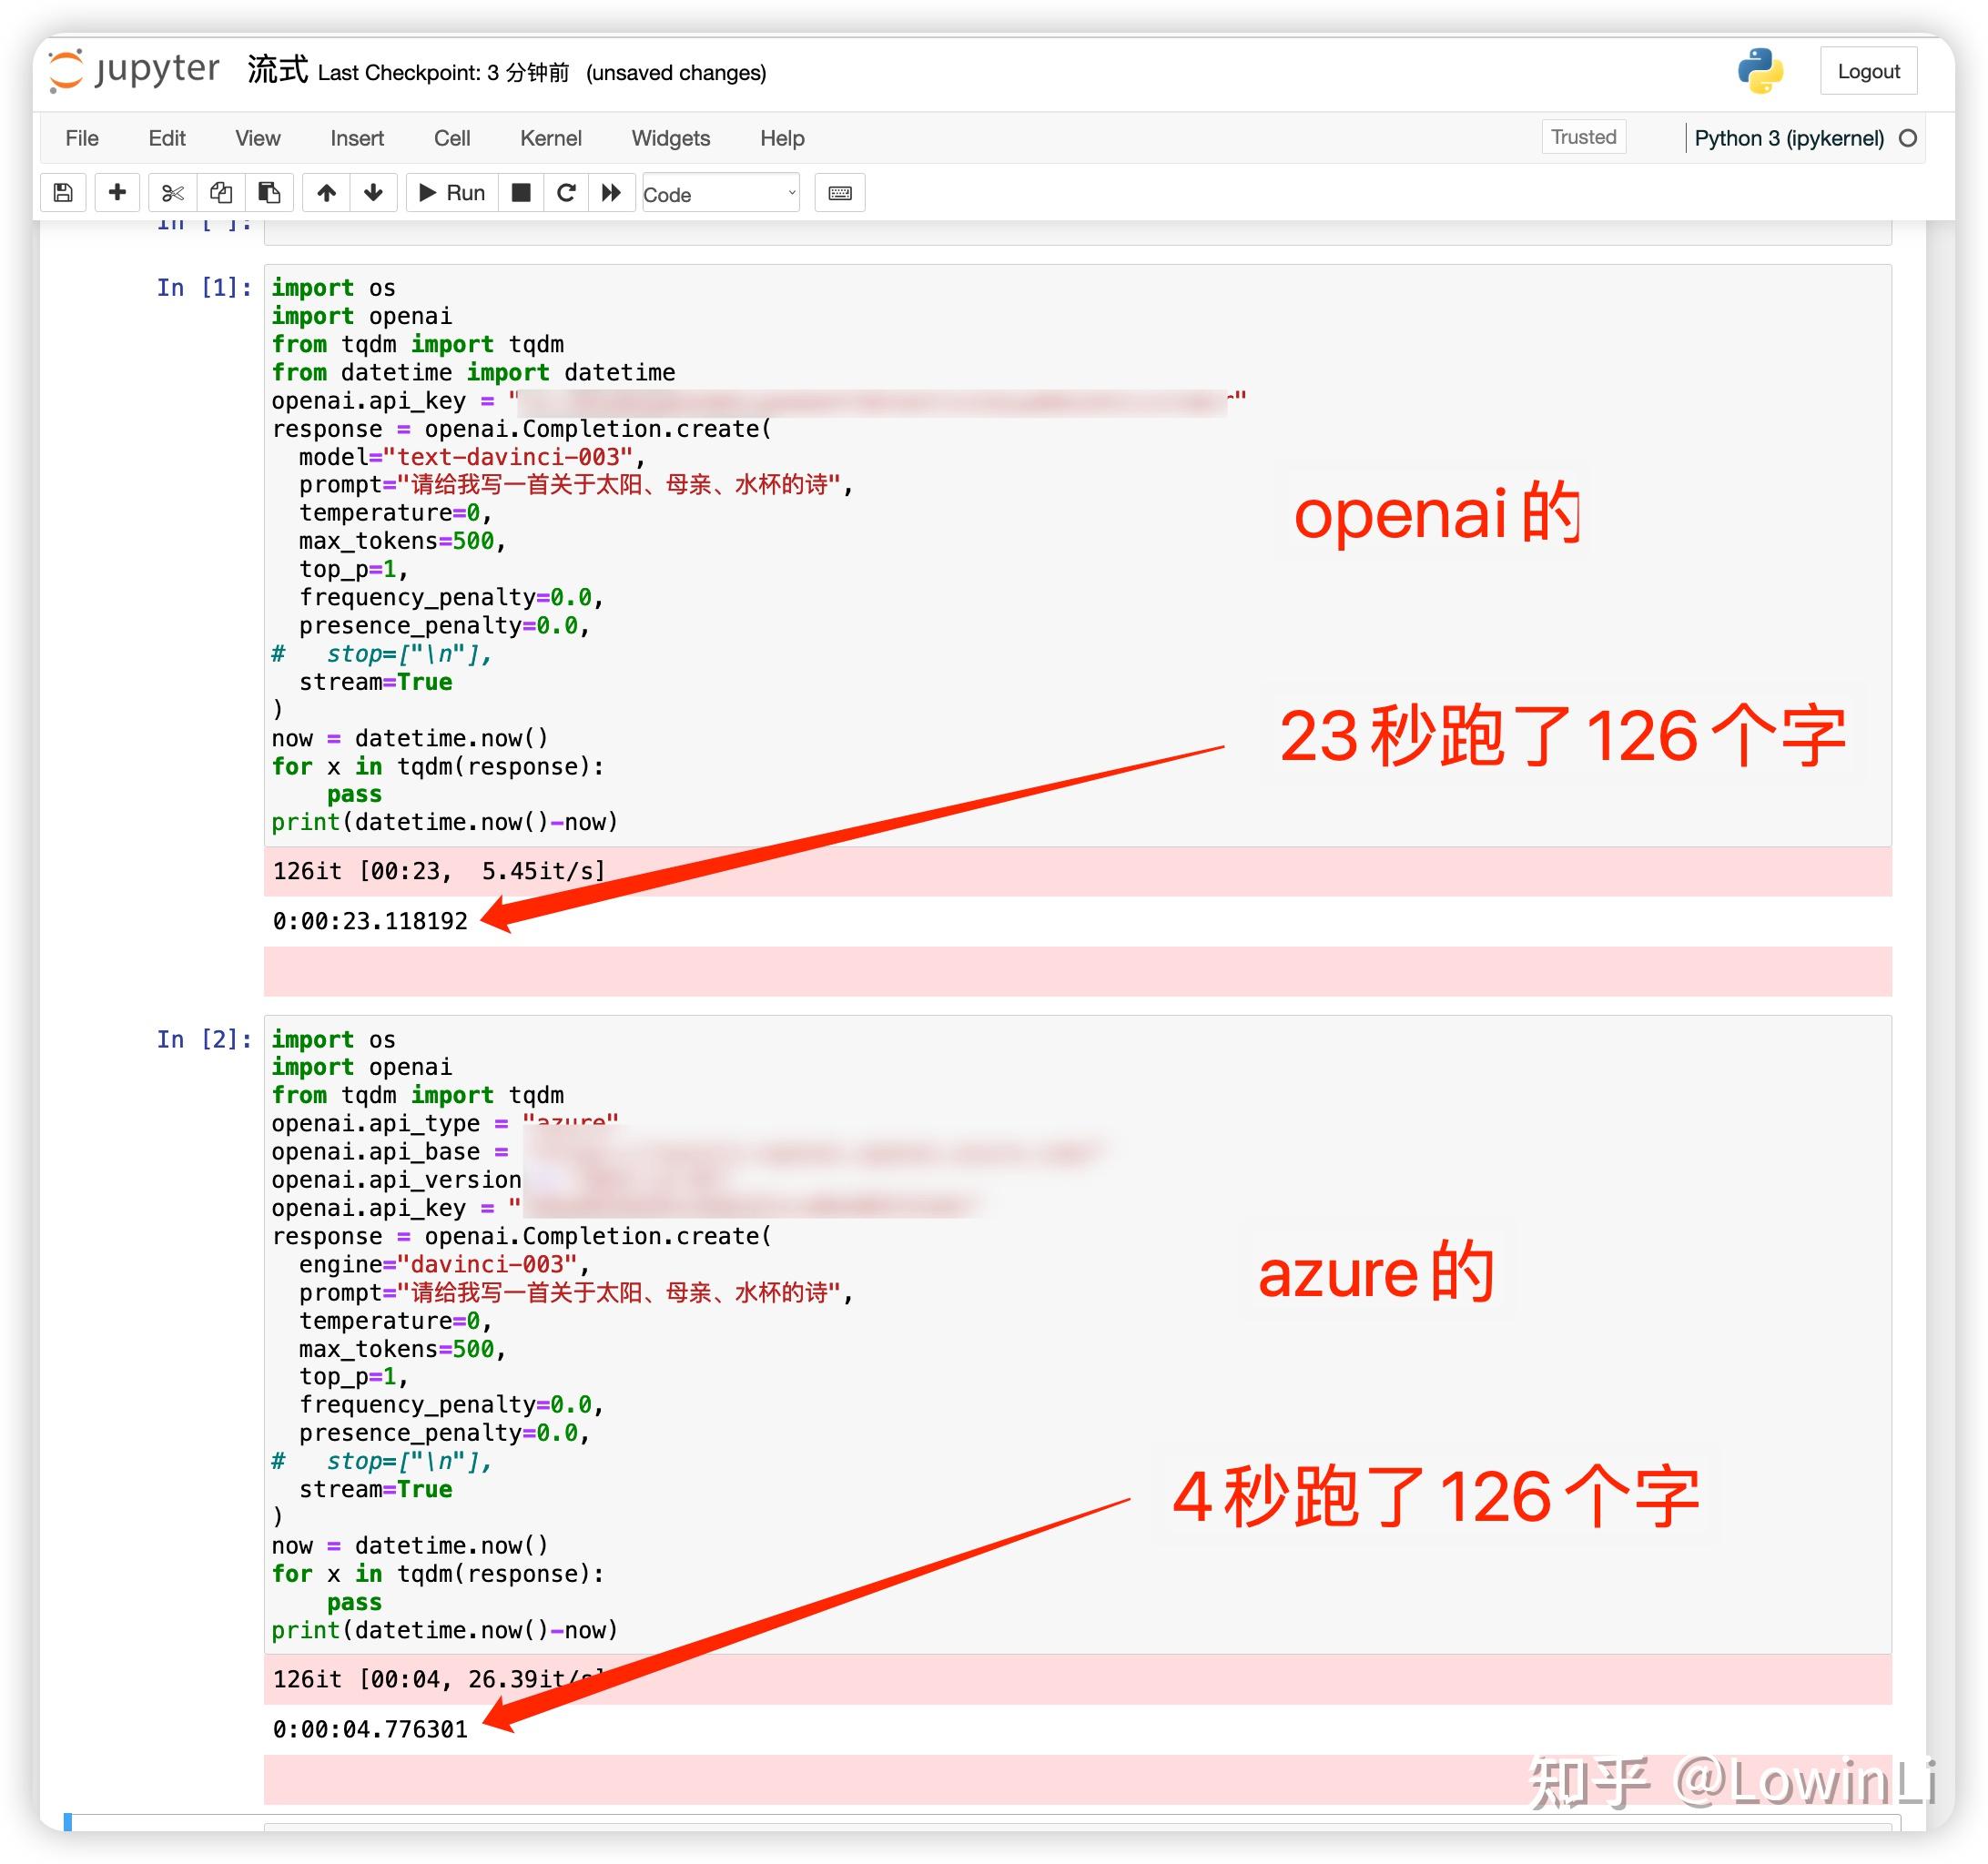
Task: Restart kernel and run all with fast-forward icon
Action: point(612,192)
